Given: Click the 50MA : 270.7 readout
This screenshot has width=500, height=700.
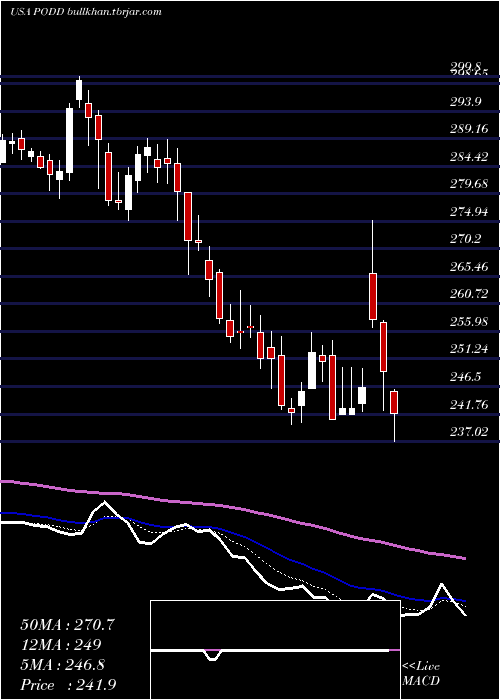Looking at the screenshot, I should [x=67, y=625].
